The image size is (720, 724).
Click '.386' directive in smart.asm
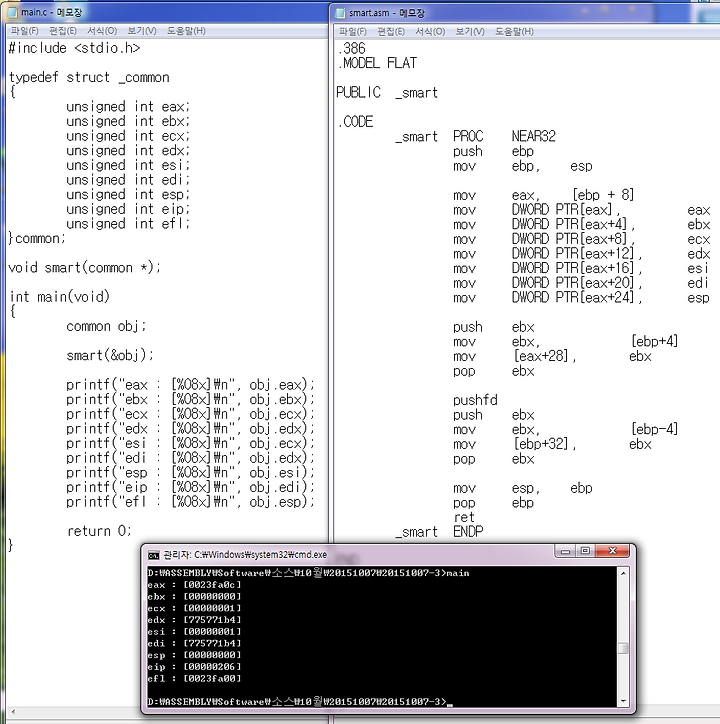351,48
